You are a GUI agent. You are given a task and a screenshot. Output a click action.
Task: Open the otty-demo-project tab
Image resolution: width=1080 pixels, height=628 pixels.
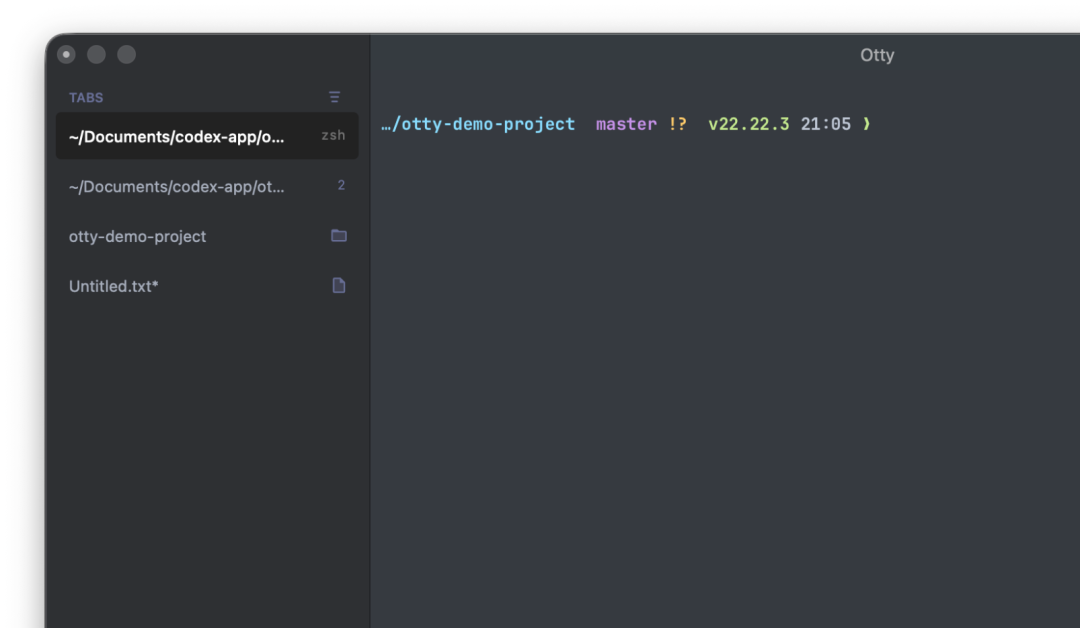point(207,236)
